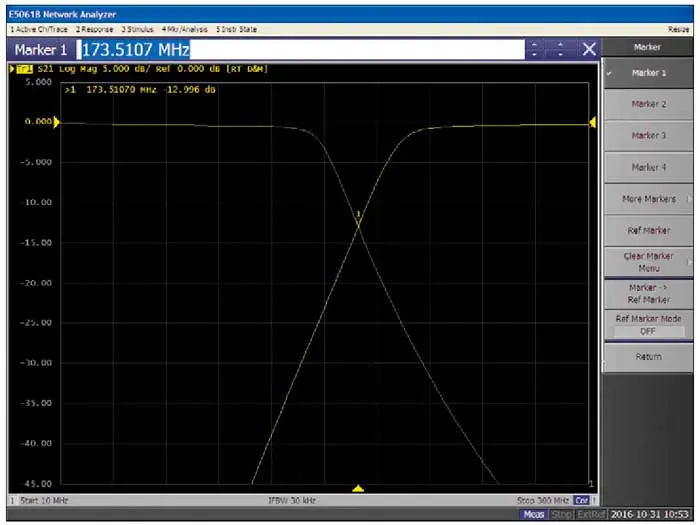
Task: Click the -45.00 bottom scale value
Action: coord(36,484)
